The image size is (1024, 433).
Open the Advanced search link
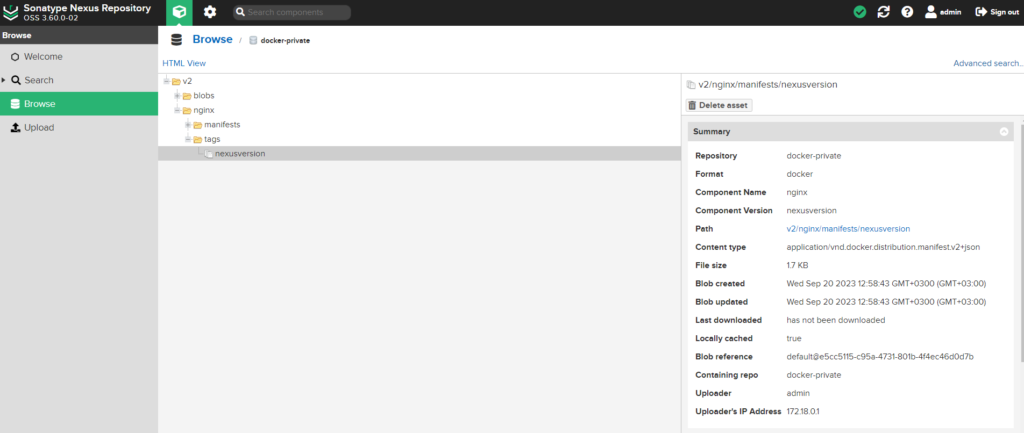pos(987,63)
